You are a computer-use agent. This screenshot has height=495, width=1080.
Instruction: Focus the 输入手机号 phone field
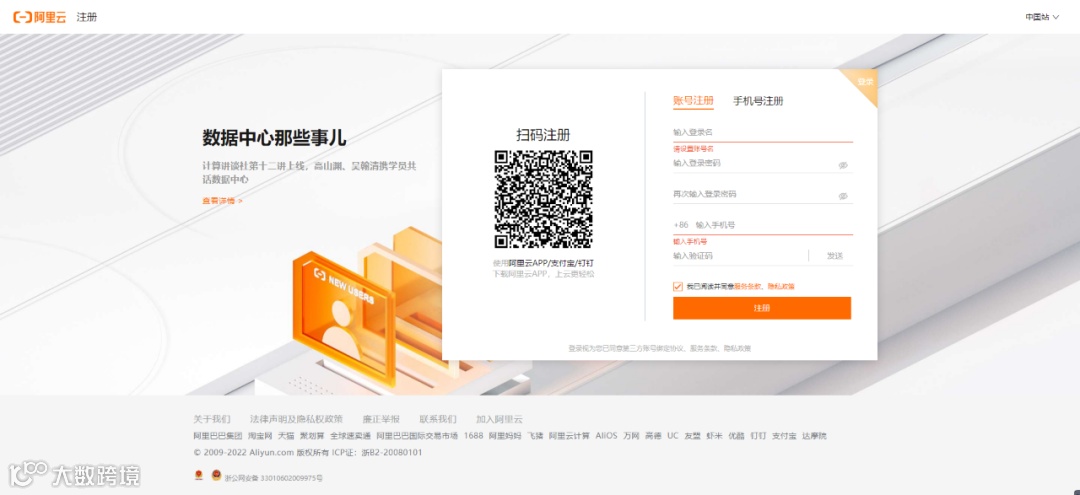click(x=773, y=225)
